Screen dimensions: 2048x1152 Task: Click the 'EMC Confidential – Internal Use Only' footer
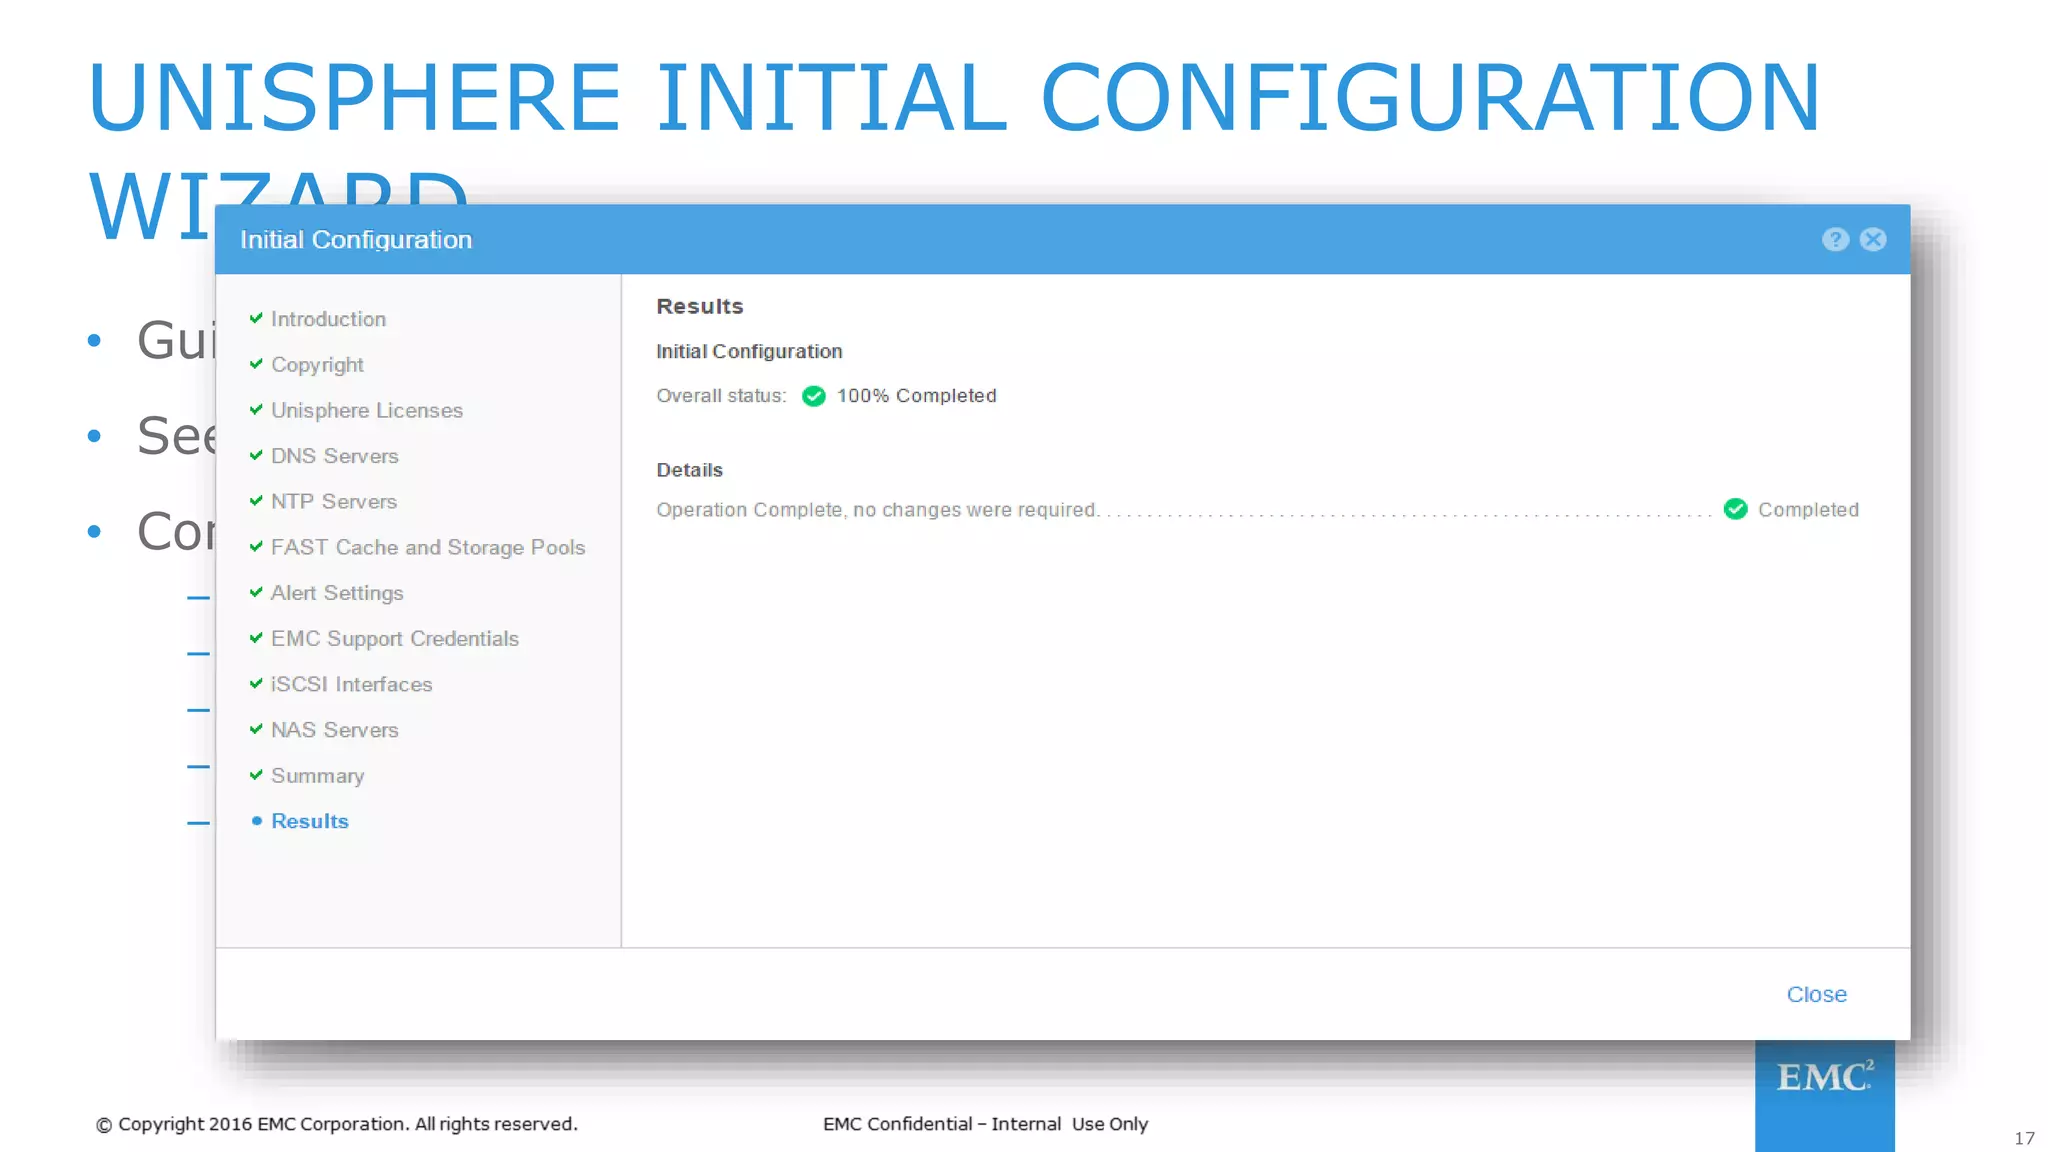pyautogui.click(x=985, y=1124)
